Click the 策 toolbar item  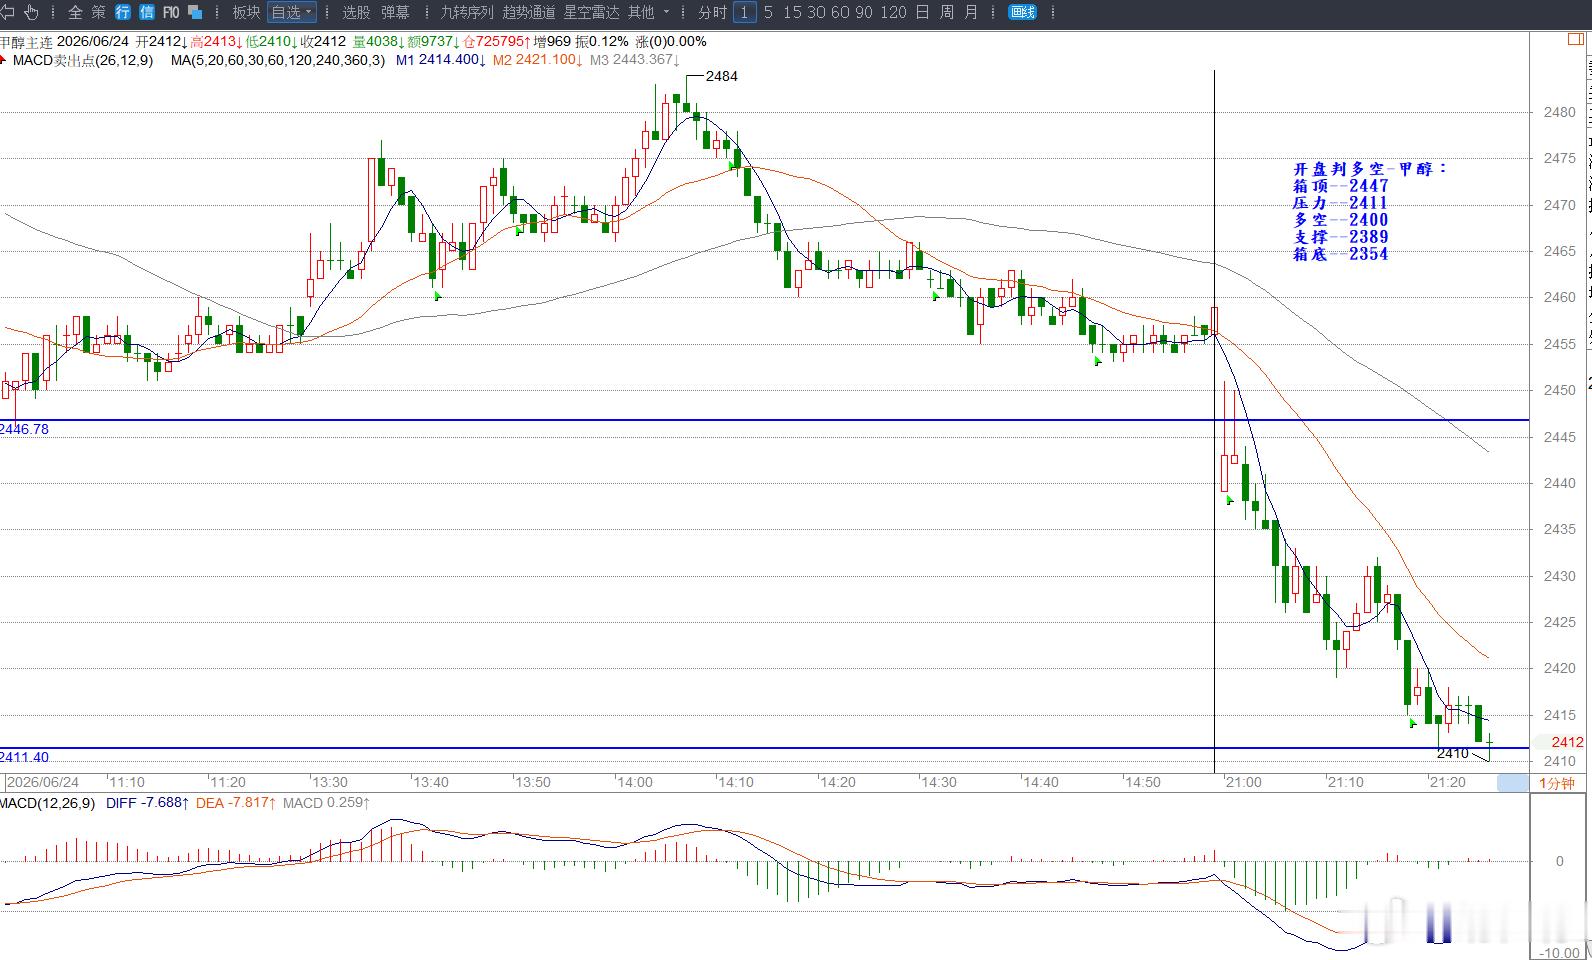tap(98, 12)
